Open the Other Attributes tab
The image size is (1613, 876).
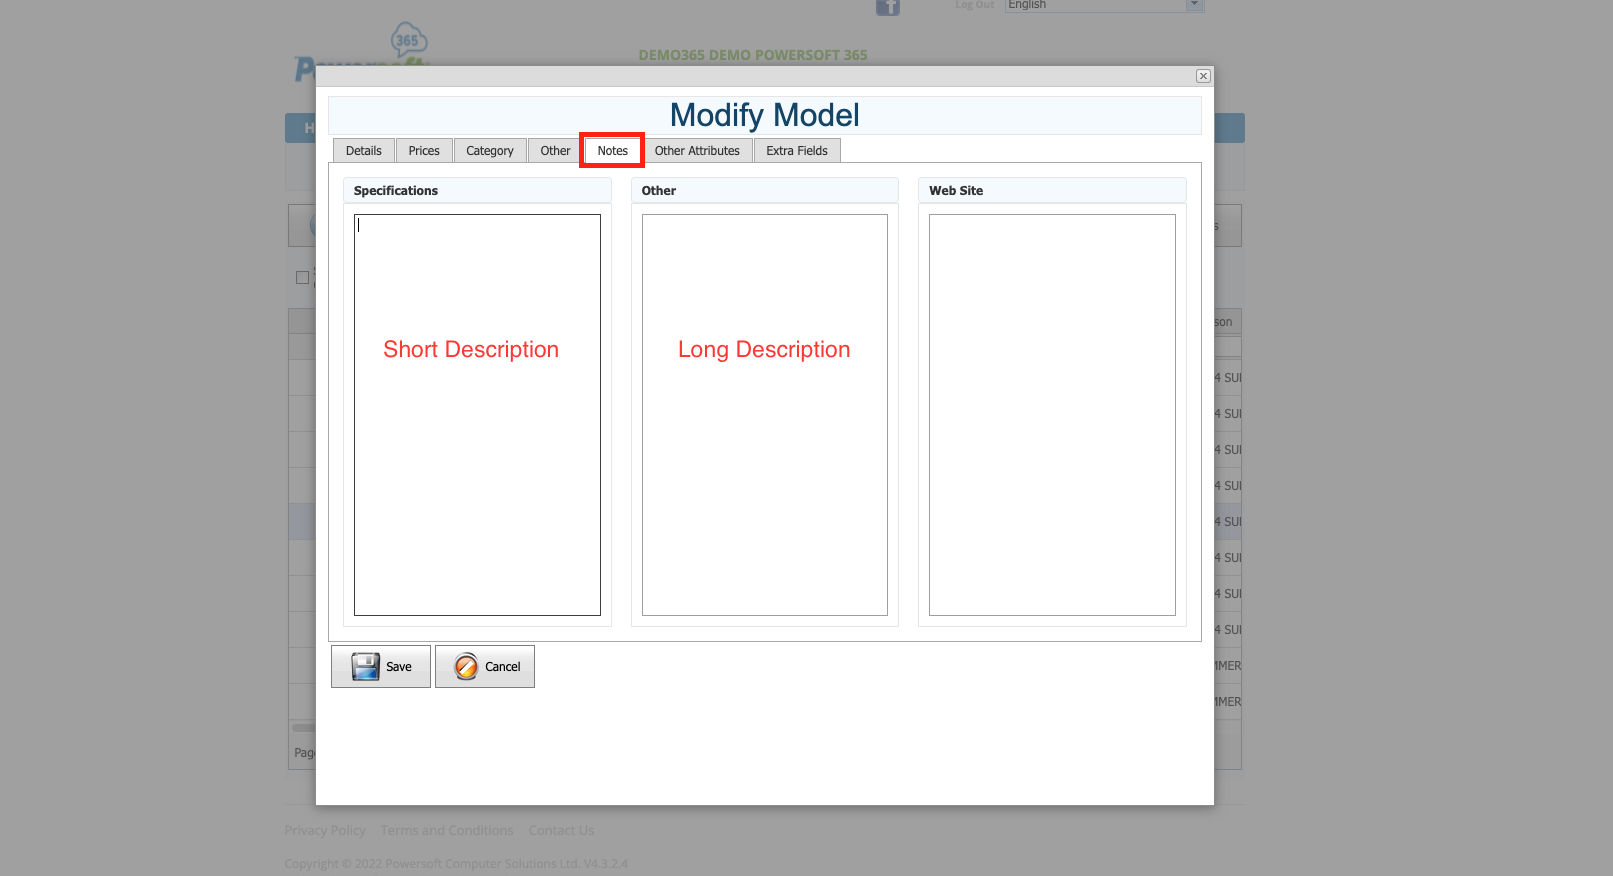coord(697,151)
